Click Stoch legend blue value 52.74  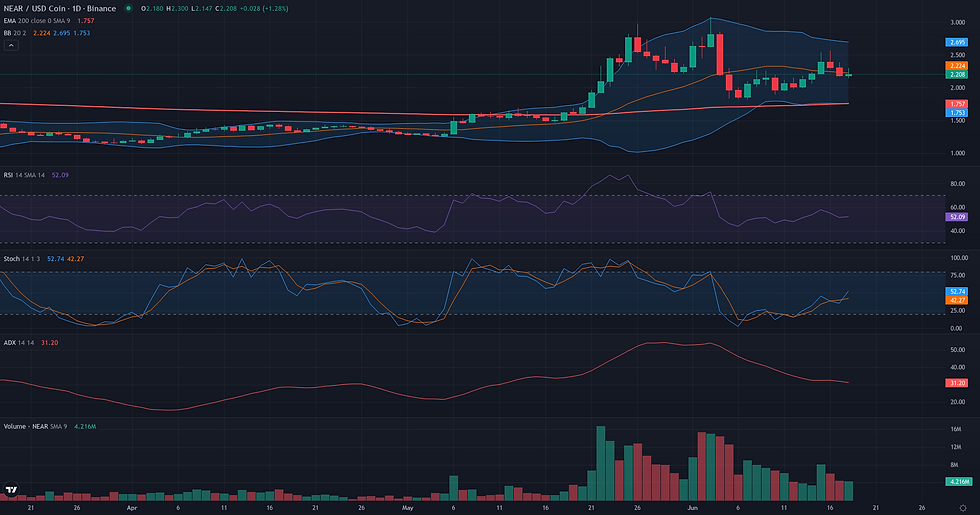click(x=56, y=259)
